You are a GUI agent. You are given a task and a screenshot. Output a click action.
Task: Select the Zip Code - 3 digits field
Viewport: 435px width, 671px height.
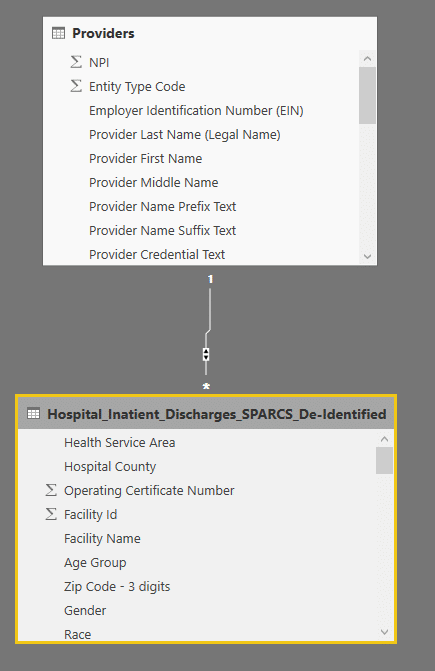tap(117, 586)
